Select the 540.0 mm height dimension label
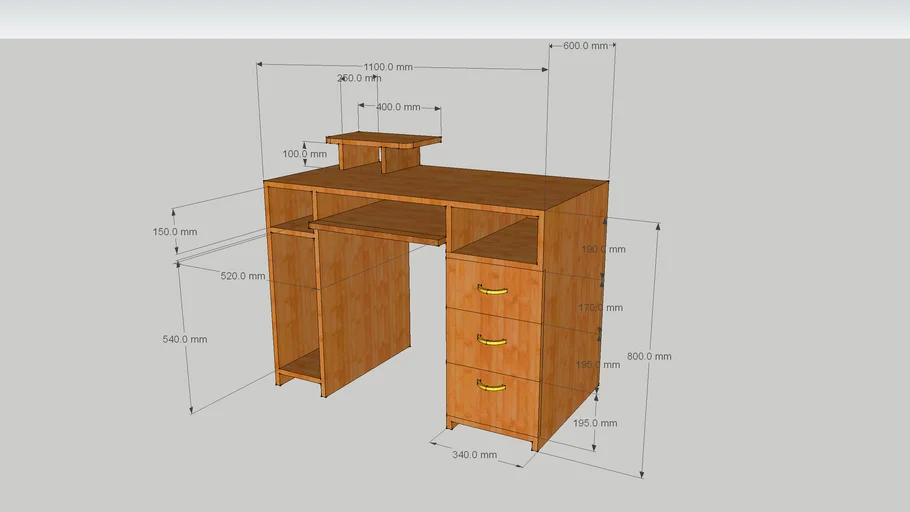This screenshot has width=910, height=512. (184, 339)
